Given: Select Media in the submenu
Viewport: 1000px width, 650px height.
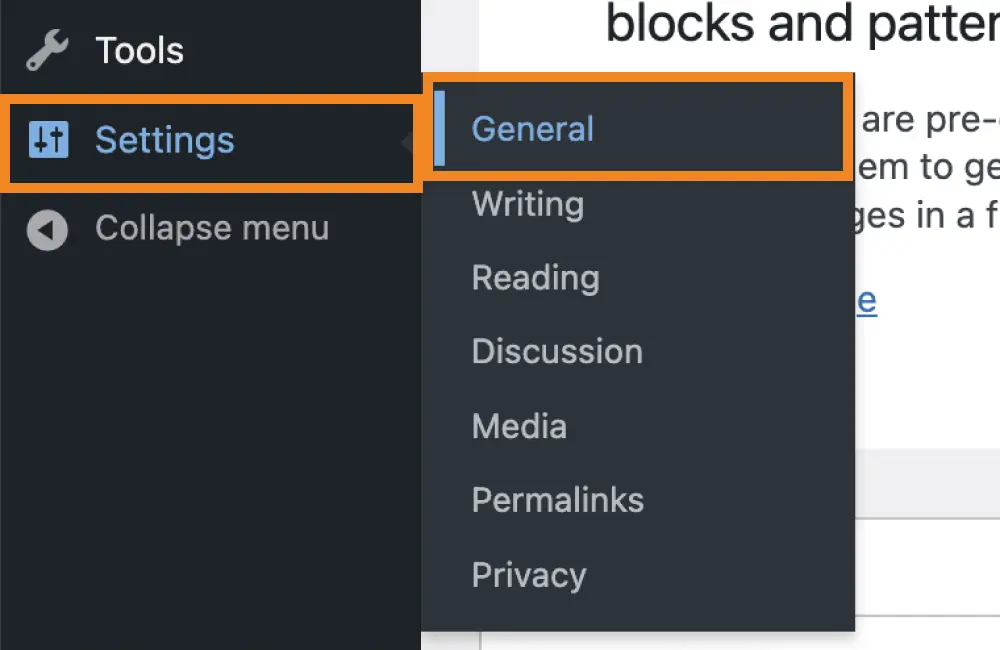Looking at the screenshot, I should click(519, 426).
